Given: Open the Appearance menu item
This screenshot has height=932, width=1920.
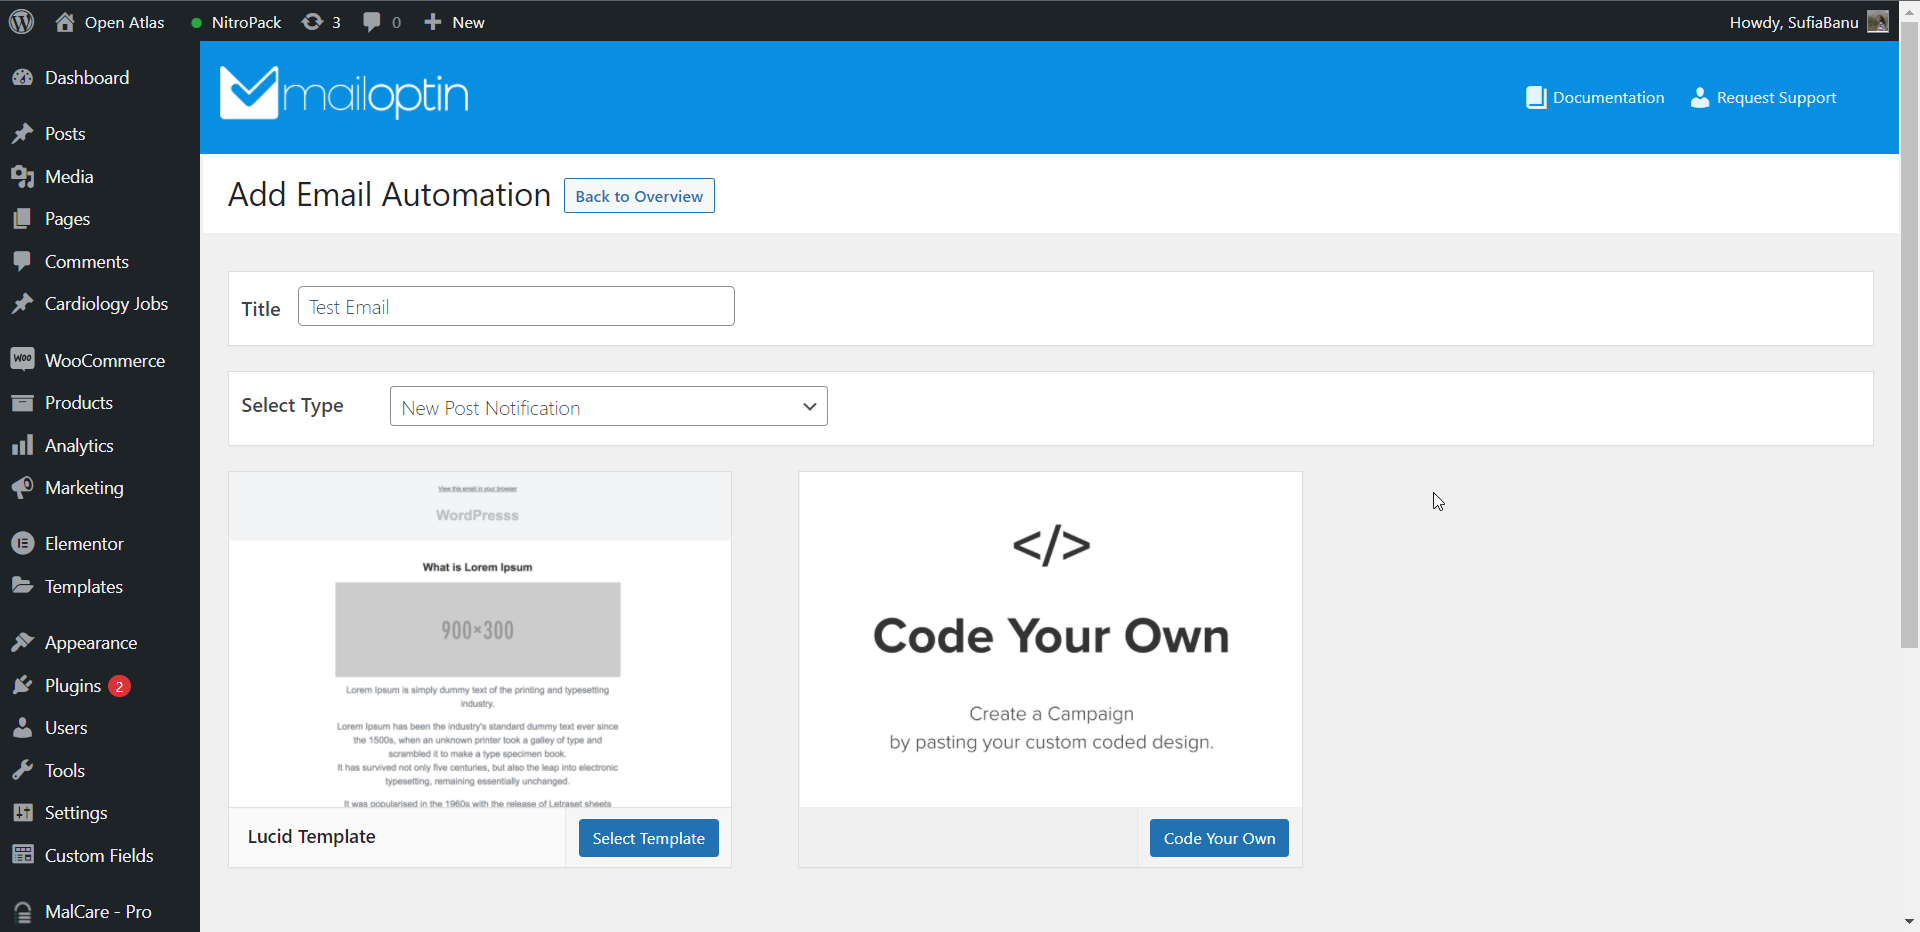Looking at the screenshot, I should (100, 643).
